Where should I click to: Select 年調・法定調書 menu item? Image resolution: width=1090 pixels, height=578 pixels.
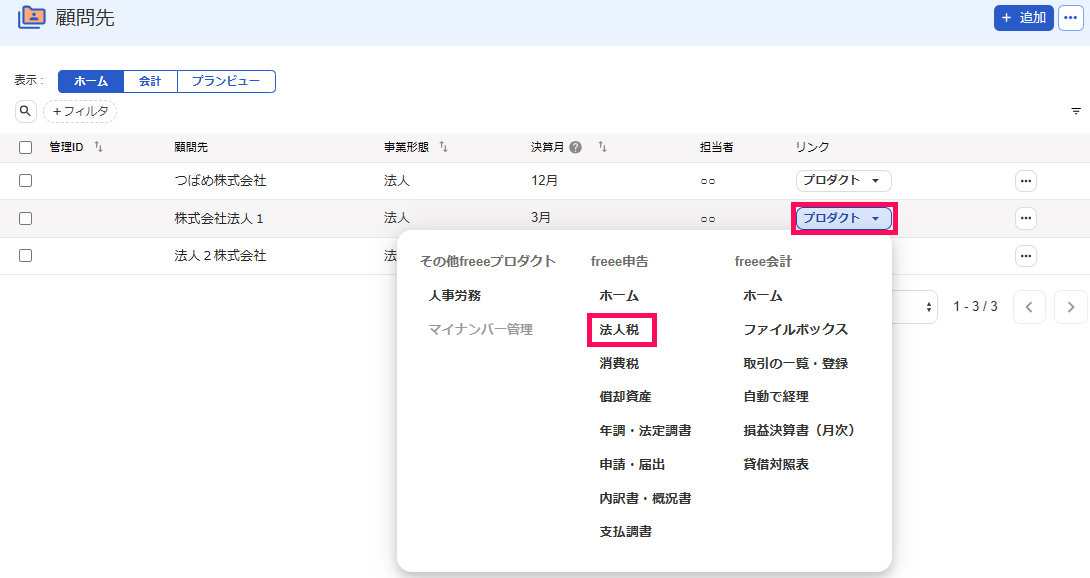click(645, 431)
